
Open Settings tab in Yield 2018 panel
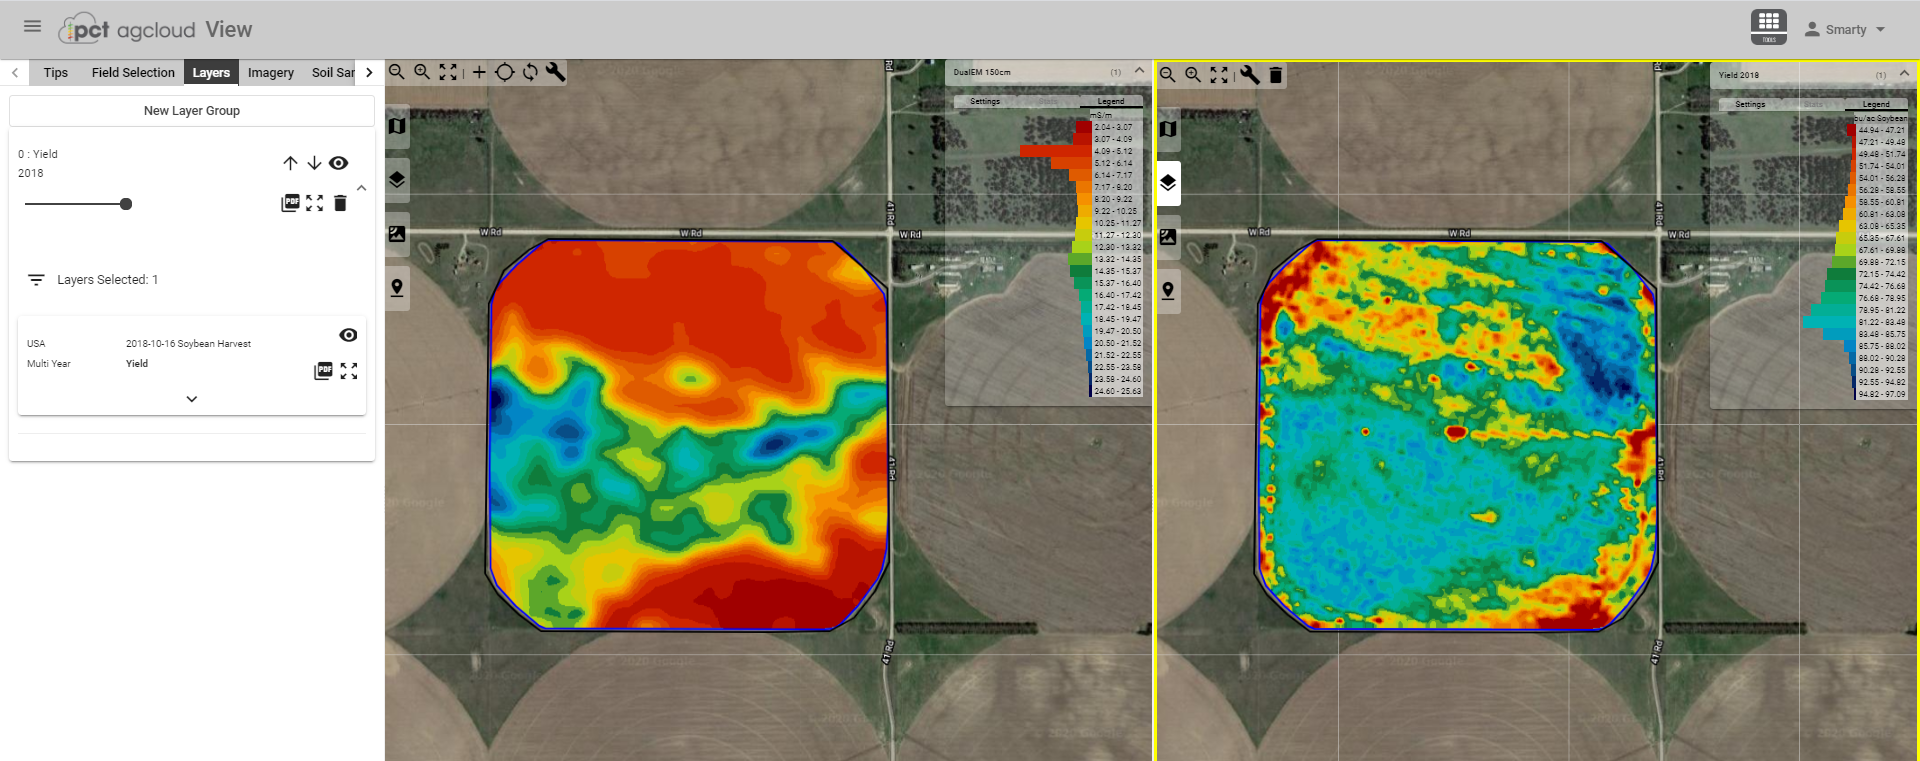coord(1750,104)
